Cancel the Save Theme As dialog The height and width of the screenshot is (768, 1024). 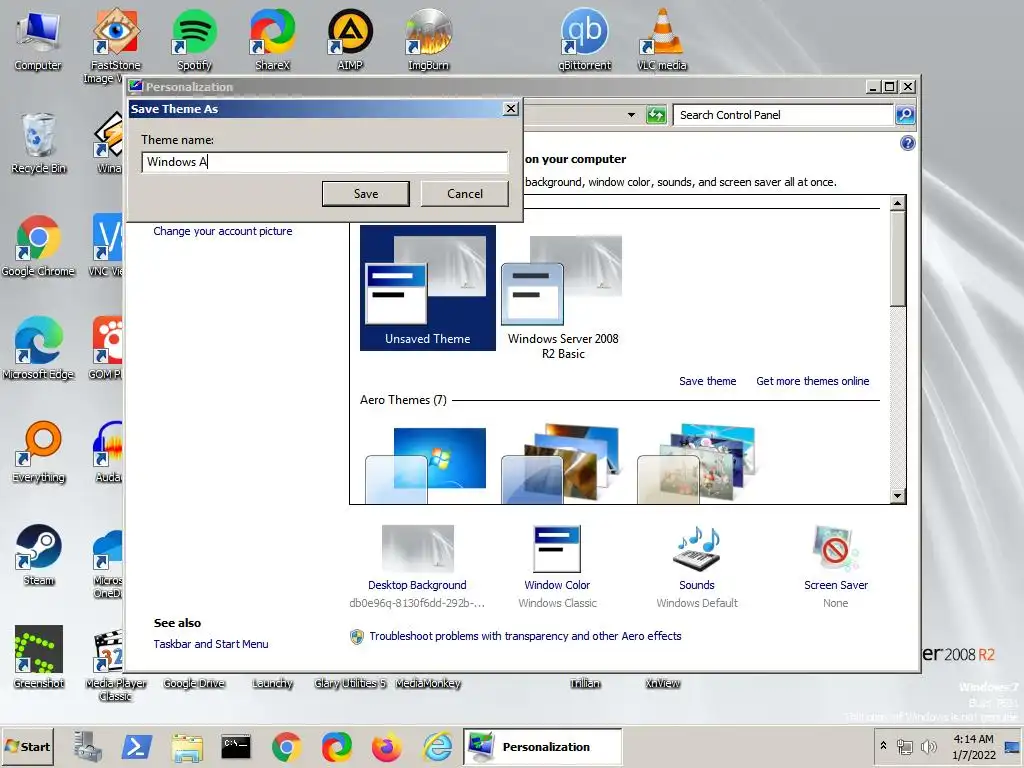pyautogui.click(x=464, y=193)
